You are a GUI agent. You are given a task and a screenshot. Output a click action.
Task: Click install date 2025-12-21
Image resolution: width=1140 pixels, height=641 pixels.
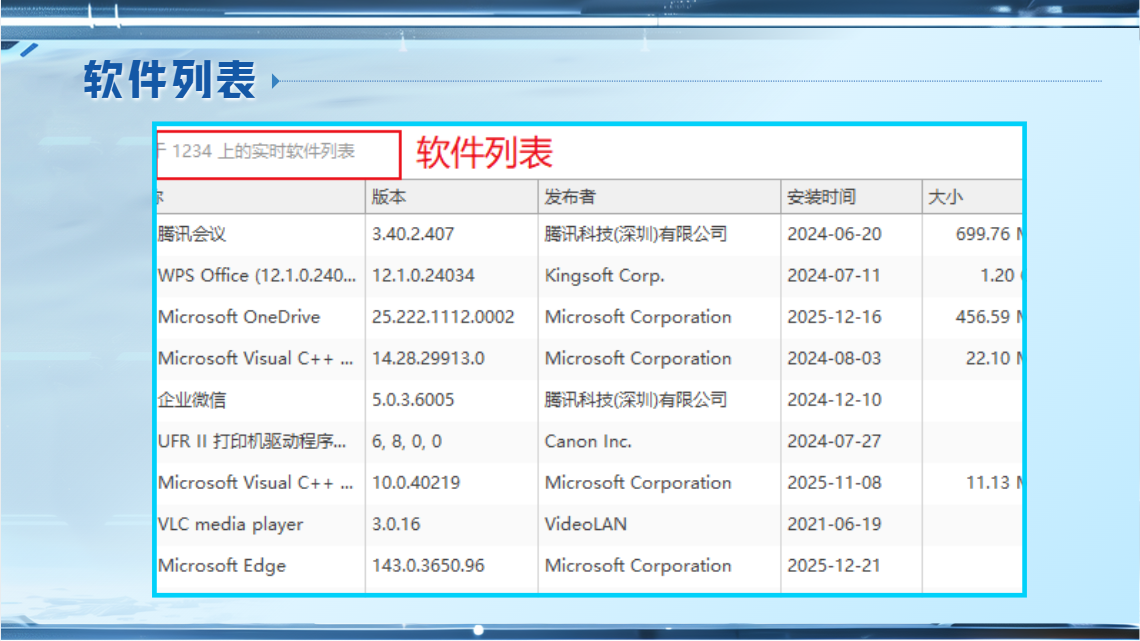point(834,565)
